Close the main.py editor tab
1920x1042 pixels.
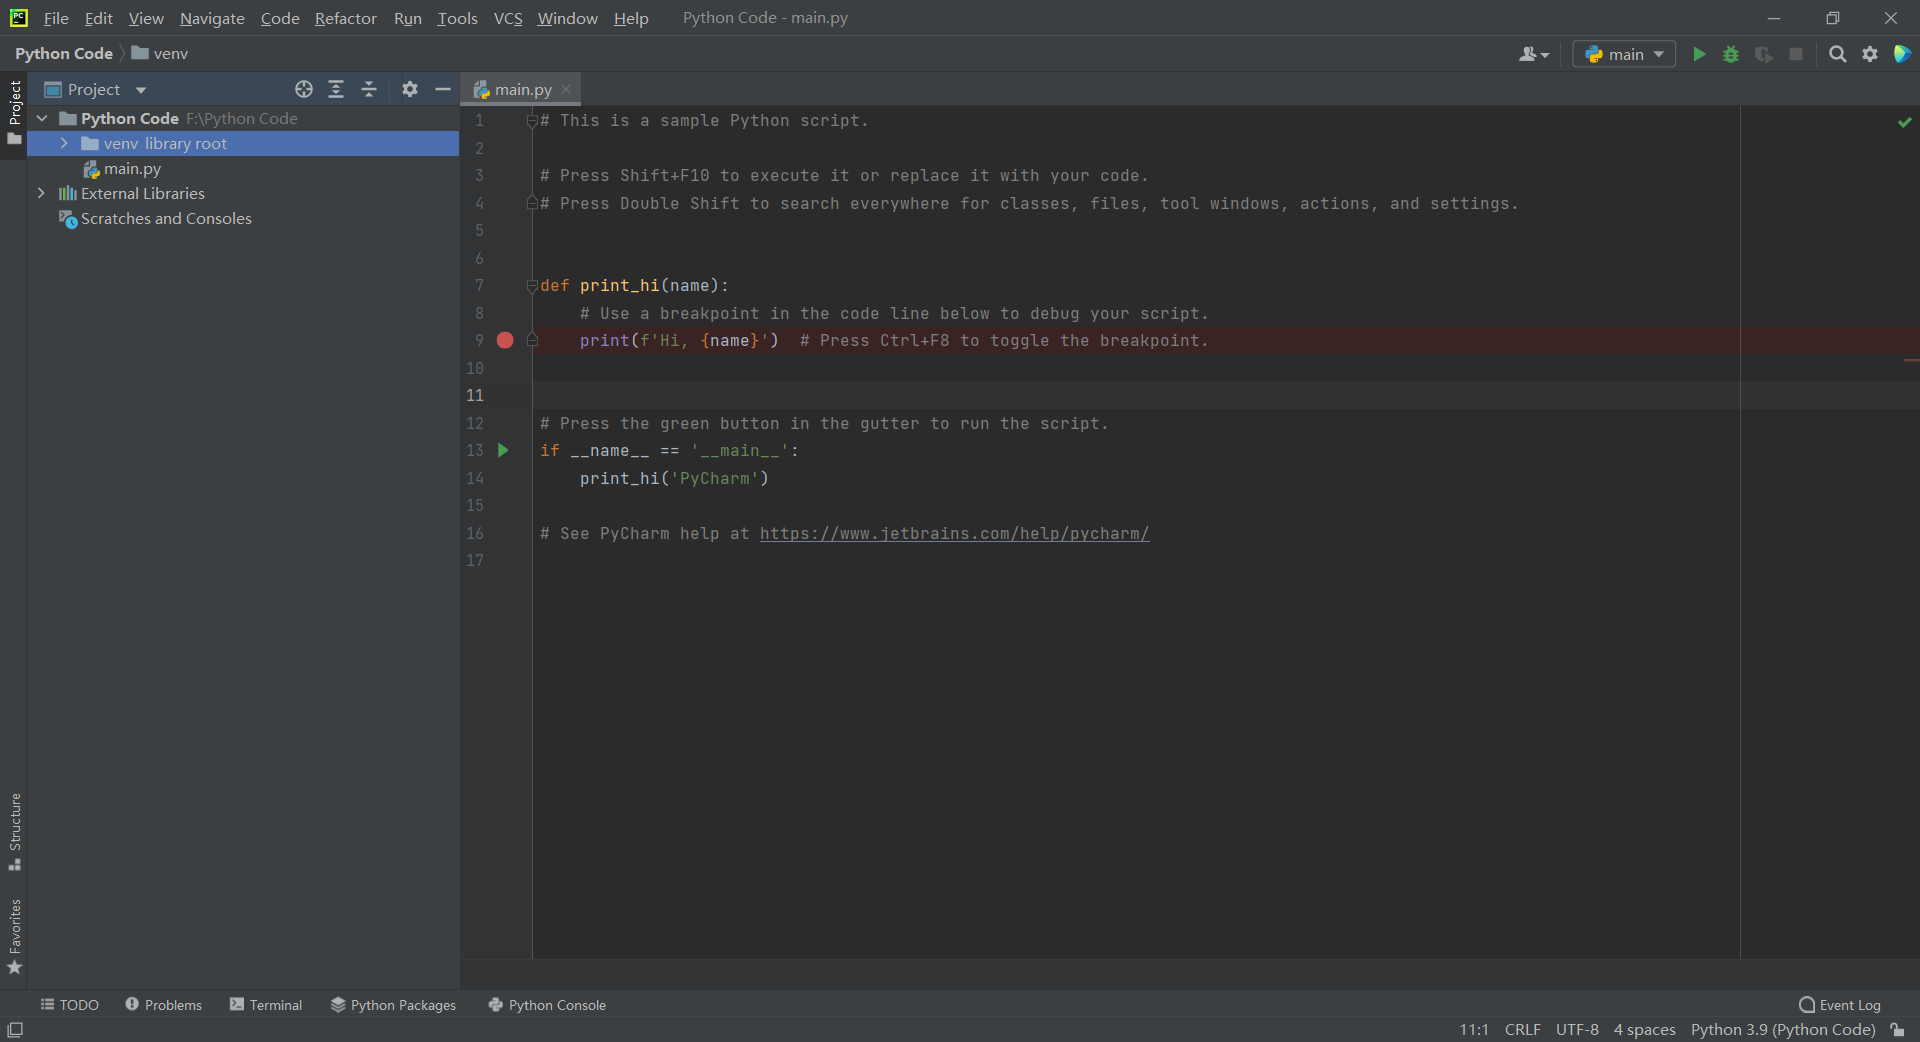tap(566, 89)
